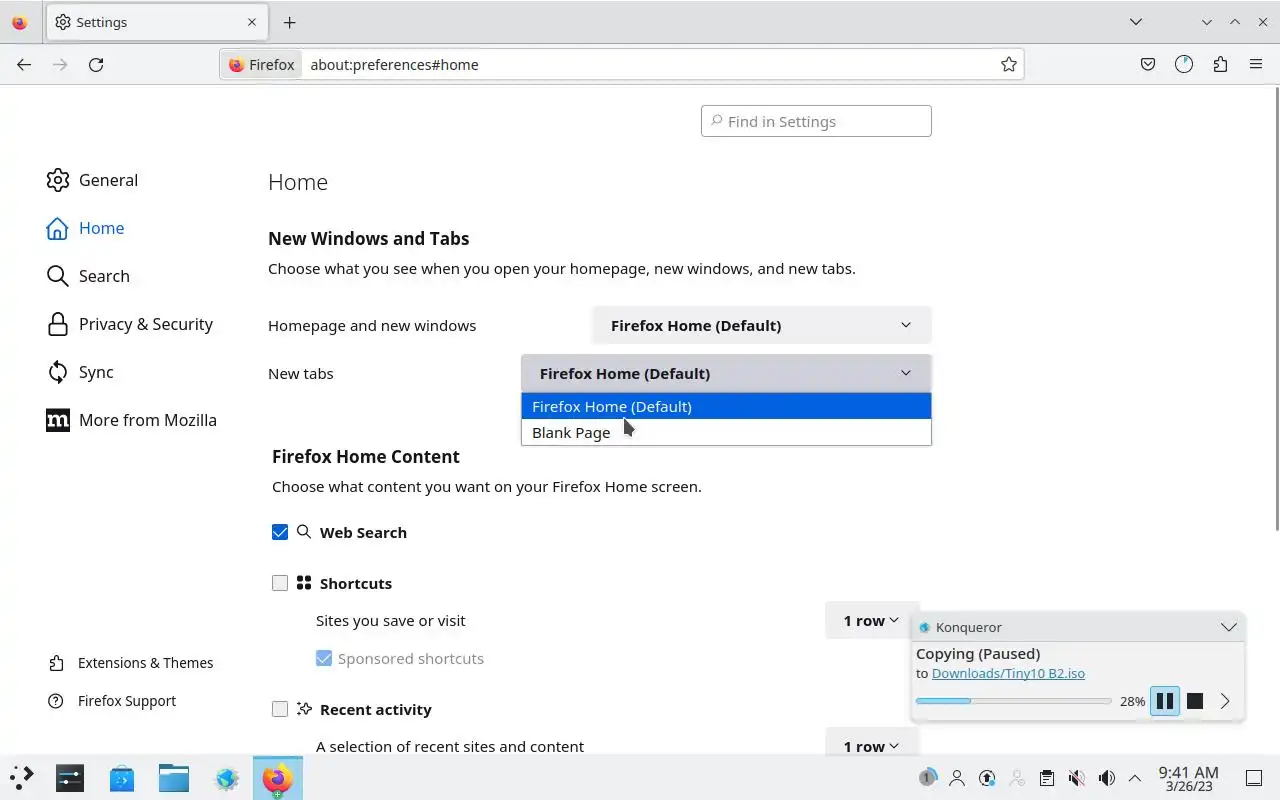Viewport: 1280px width, 800px height.
Task: Click the Find in Settings search field
Action: [816, 121]
